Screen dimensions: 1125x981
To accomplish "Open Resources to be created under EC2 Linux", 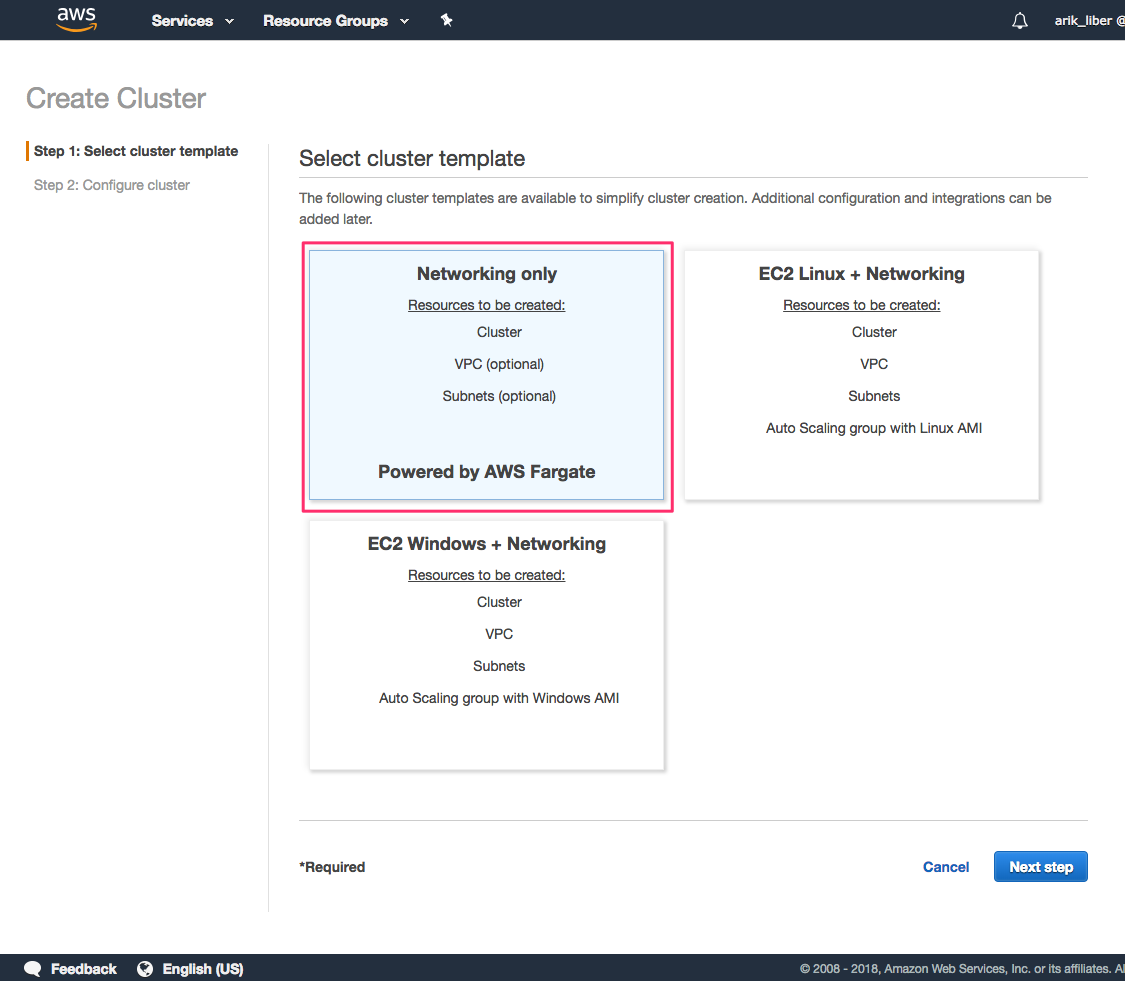I will point(861,304).
